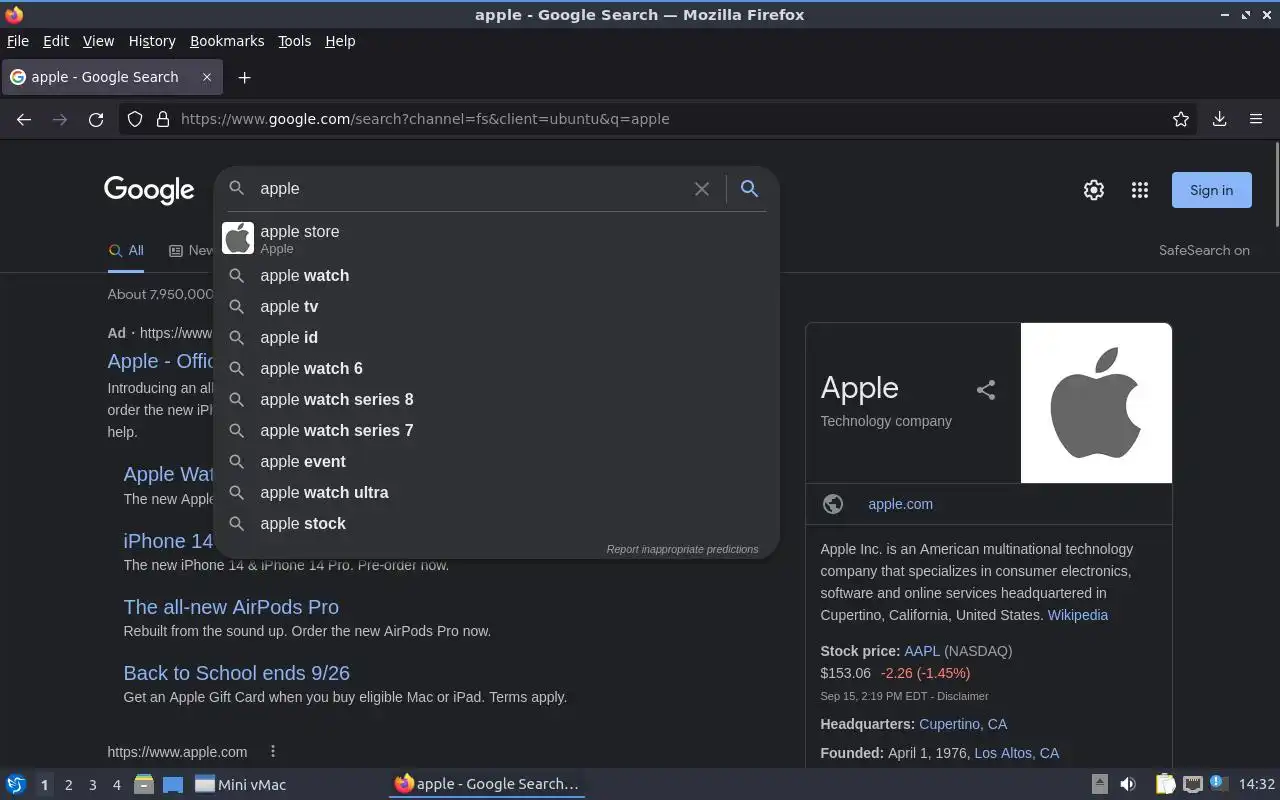
Task: Choose the apple event suggestion
Action: point(496,461)
